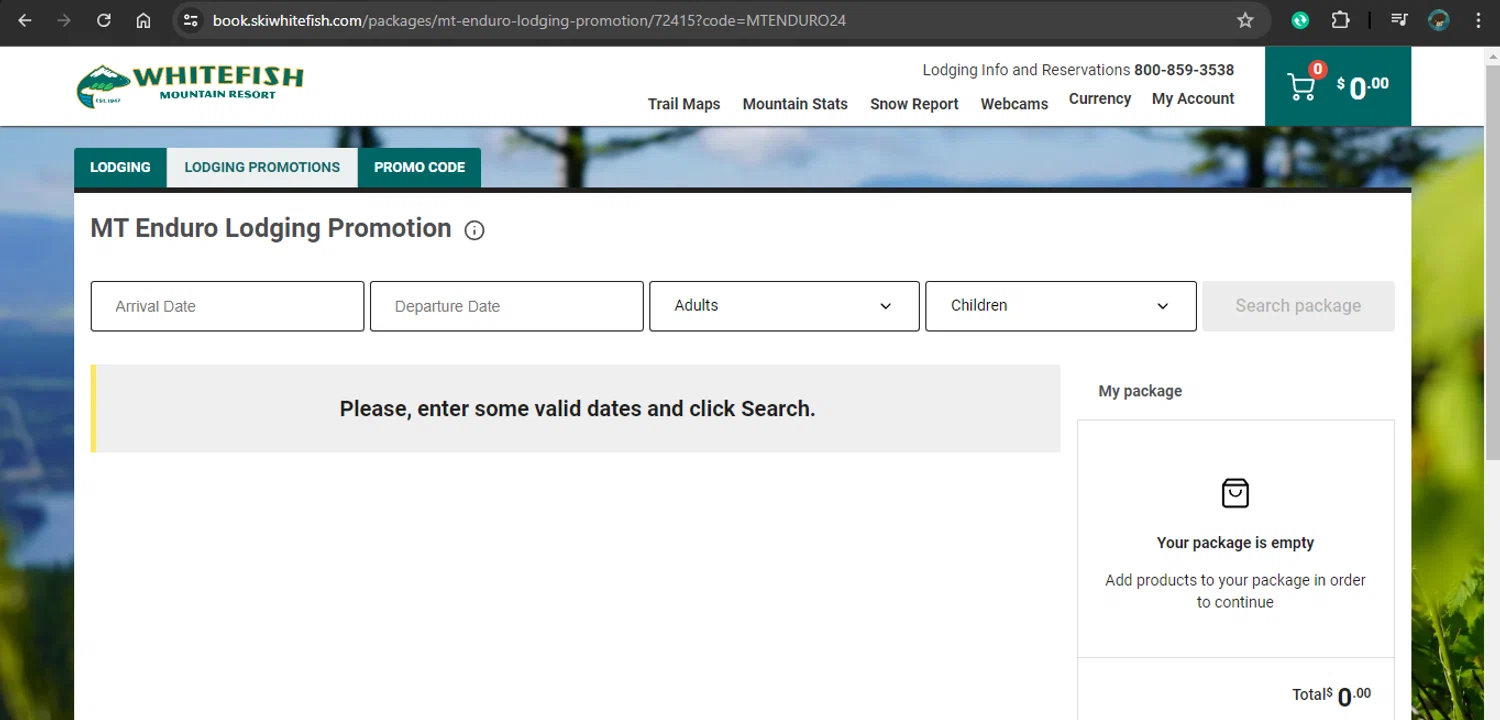The height and width of the screenshot is (720, 1500).
Task: Open the Promo Code tab
Action: 419,167
